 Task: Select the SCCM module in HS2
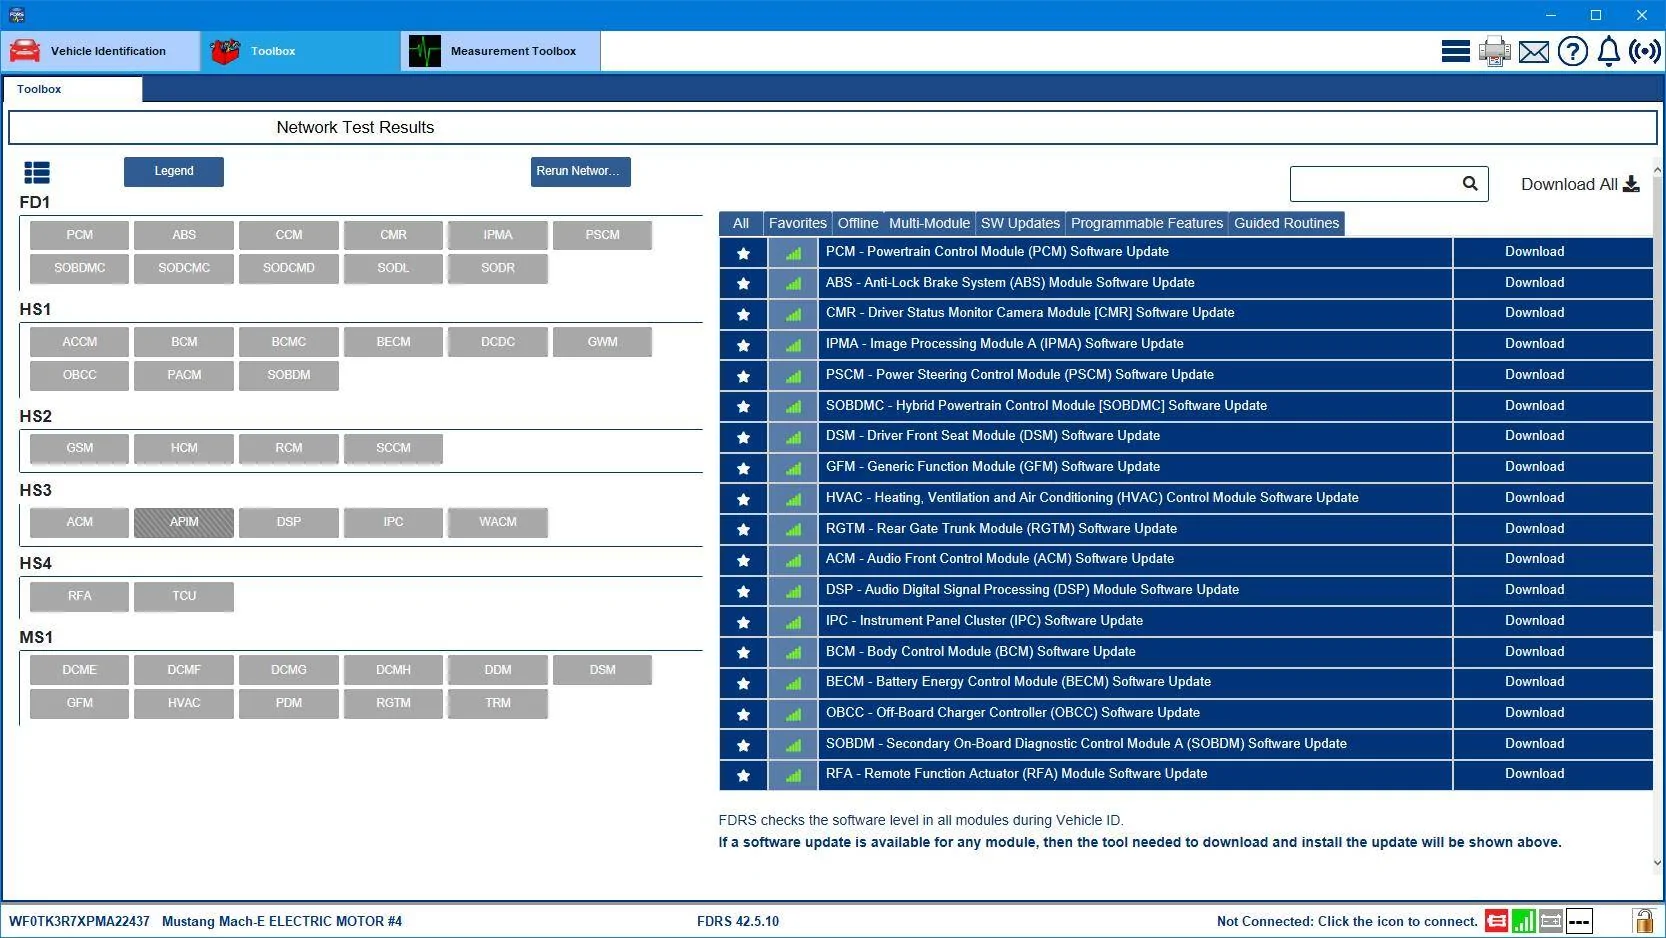pyautogui.click(x=393, y=448)
